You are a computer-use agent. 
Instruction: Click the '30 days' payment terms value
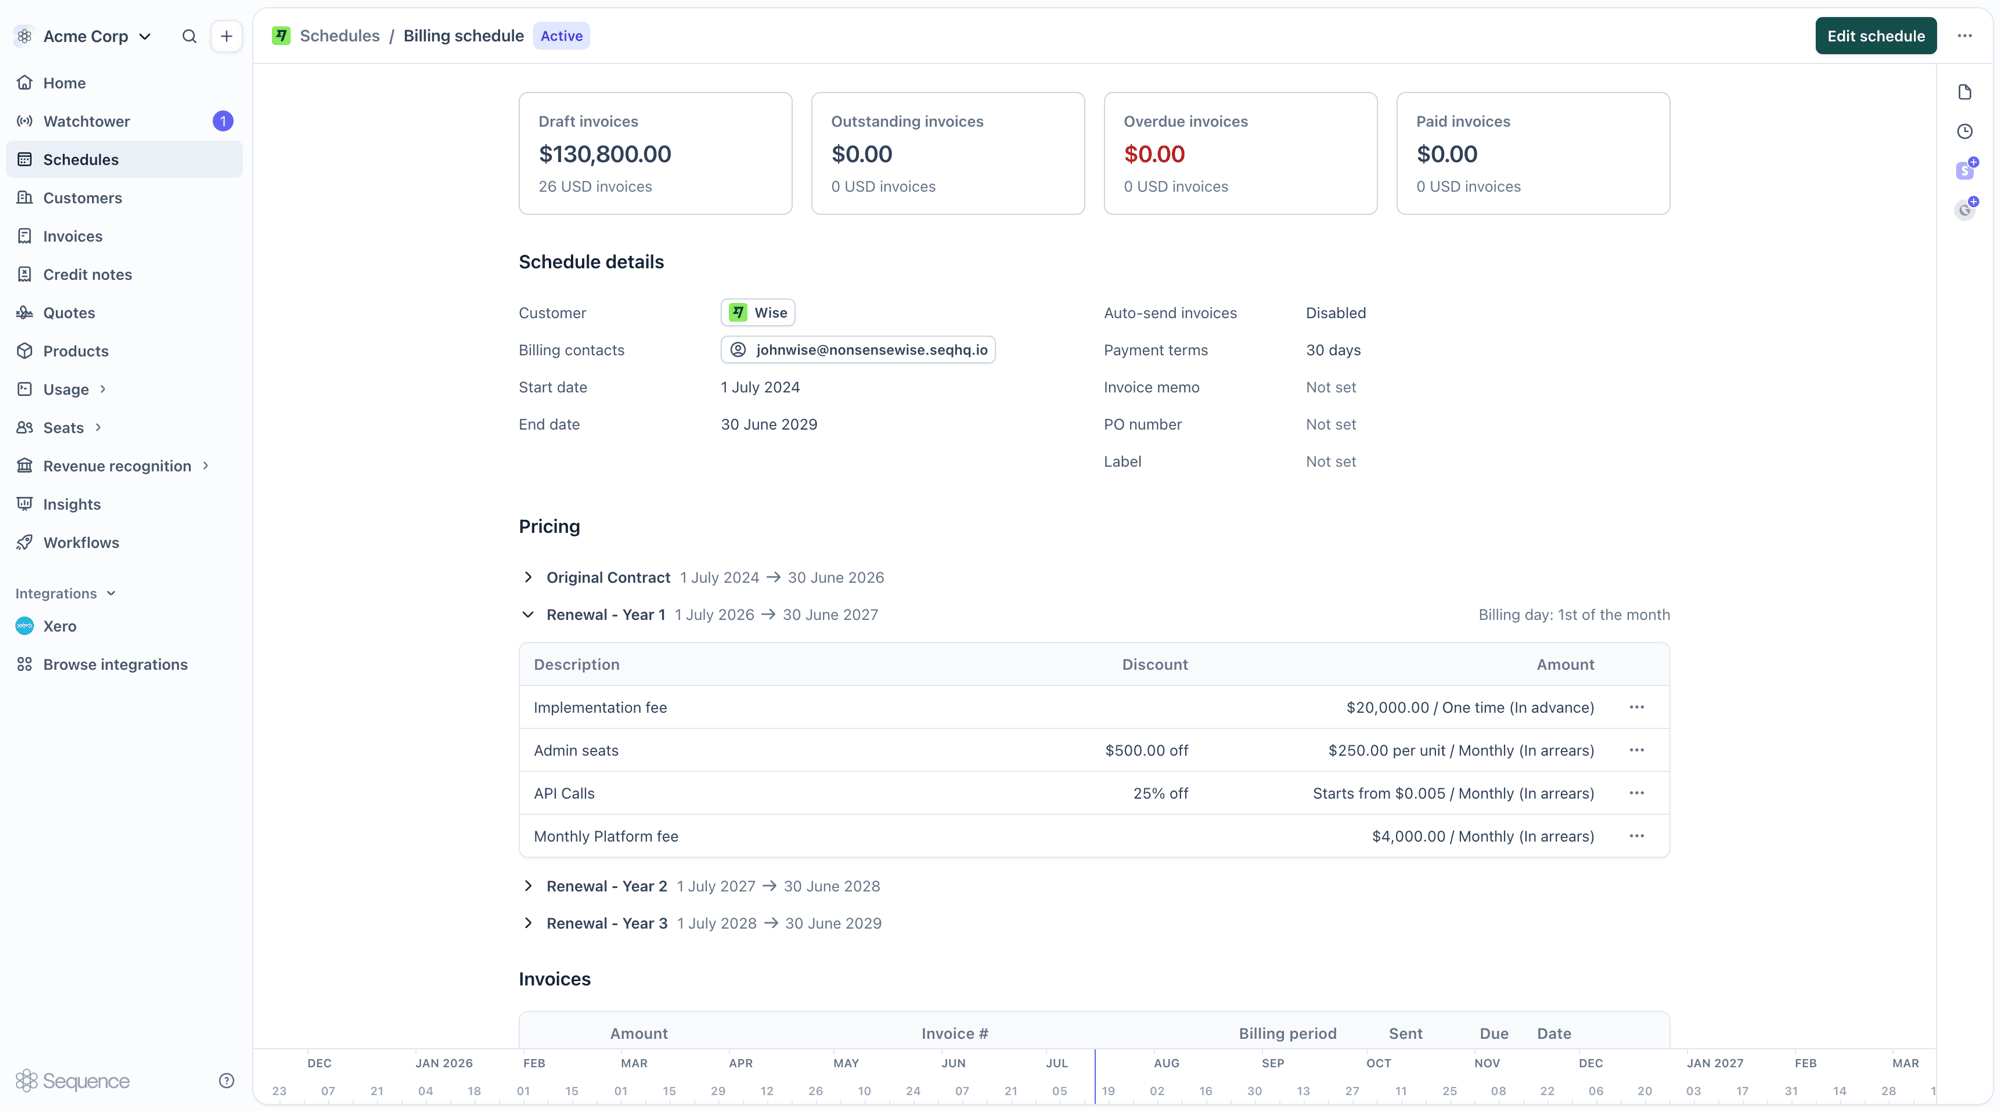pyautogui.click(x=1333, y=350)
